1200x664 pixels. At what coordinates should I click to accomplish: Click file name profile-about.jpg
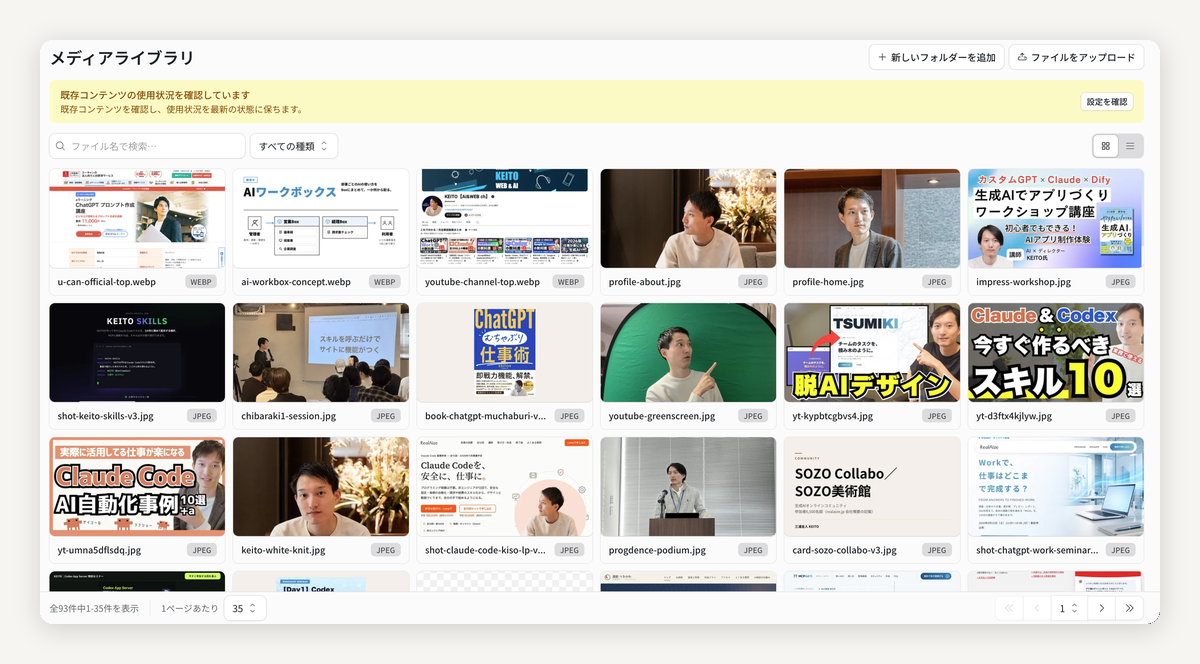coord(645,282)
